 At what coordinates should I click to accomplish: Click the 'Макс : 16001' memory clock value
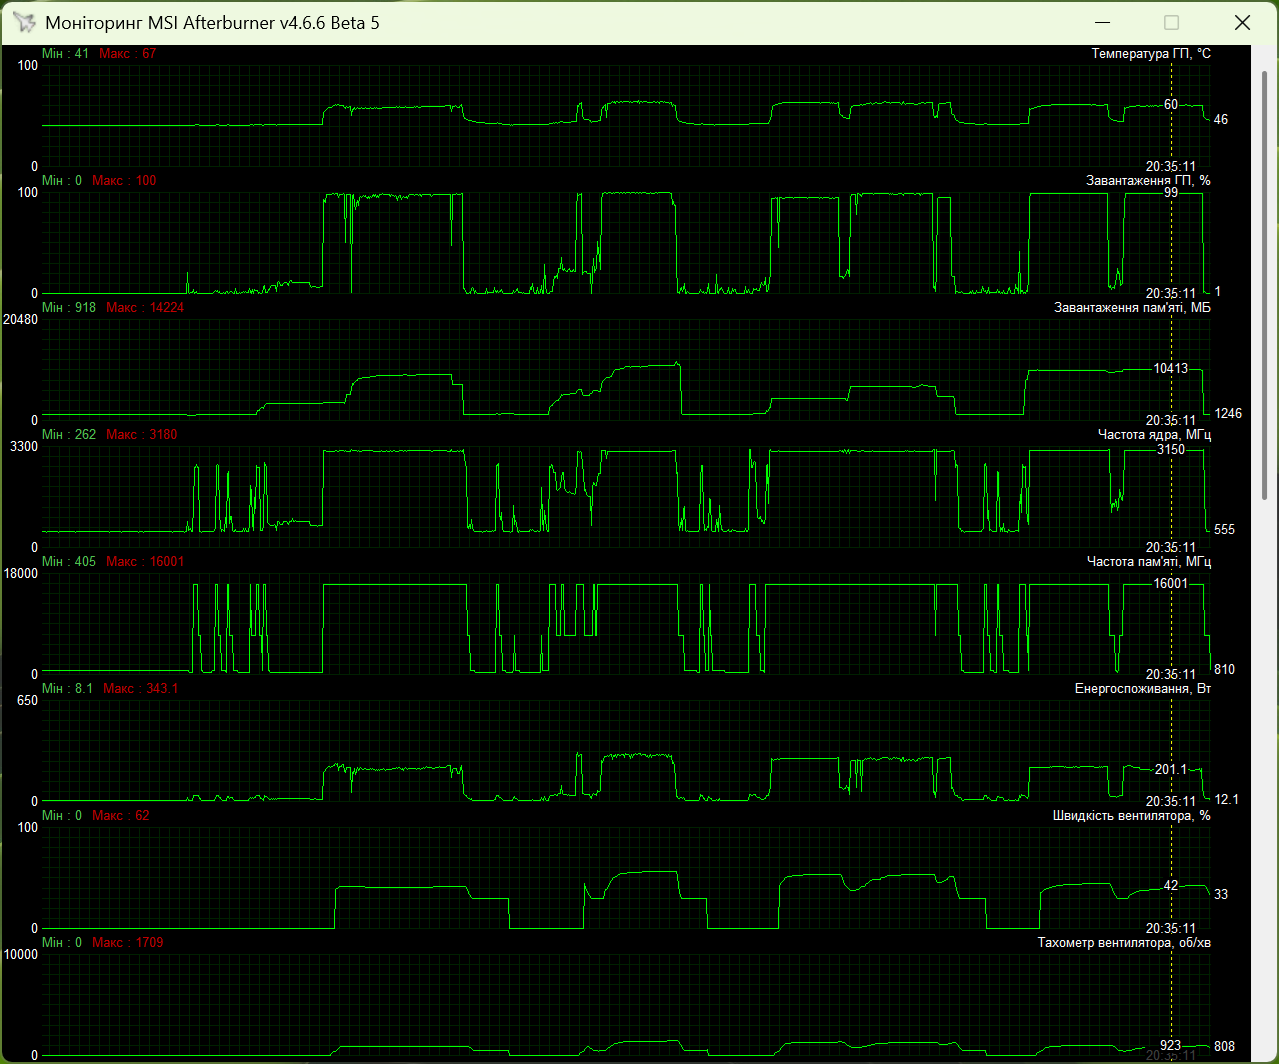coord(145,561)
